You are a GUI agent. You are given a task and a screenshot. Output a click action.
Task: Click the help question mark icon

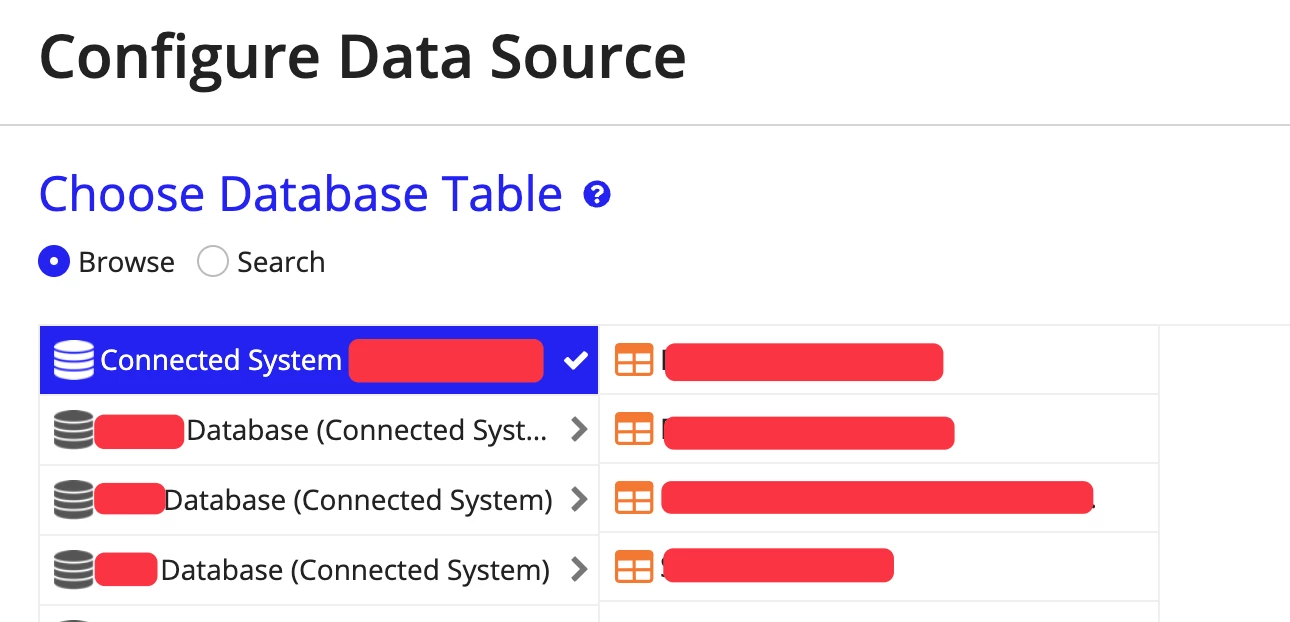[x=597, y=194]
